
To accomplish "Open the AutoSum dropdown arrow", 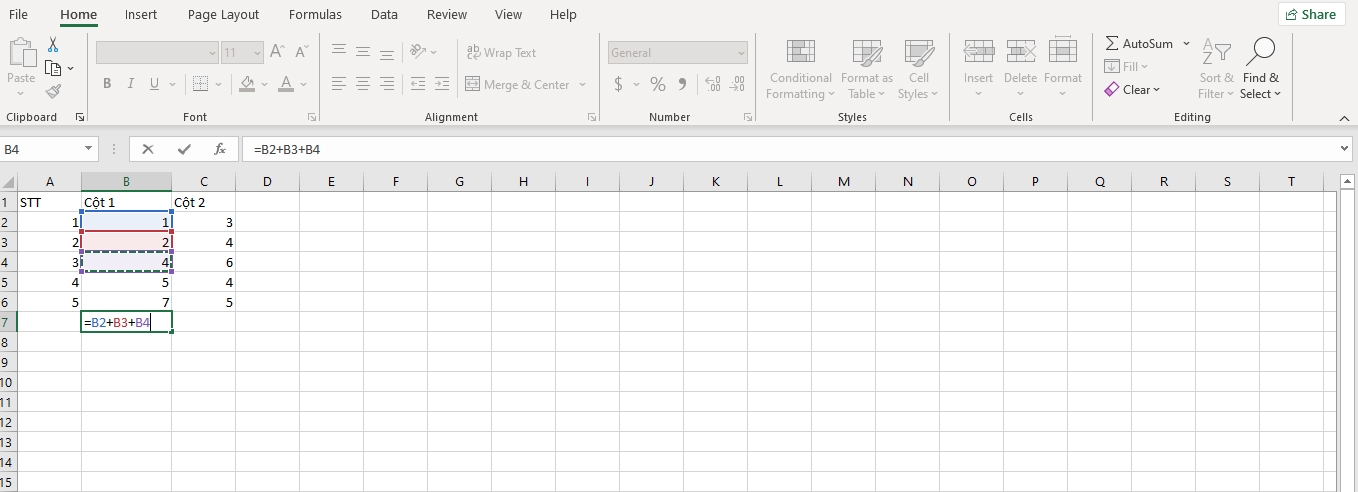I will point(1187,44).
